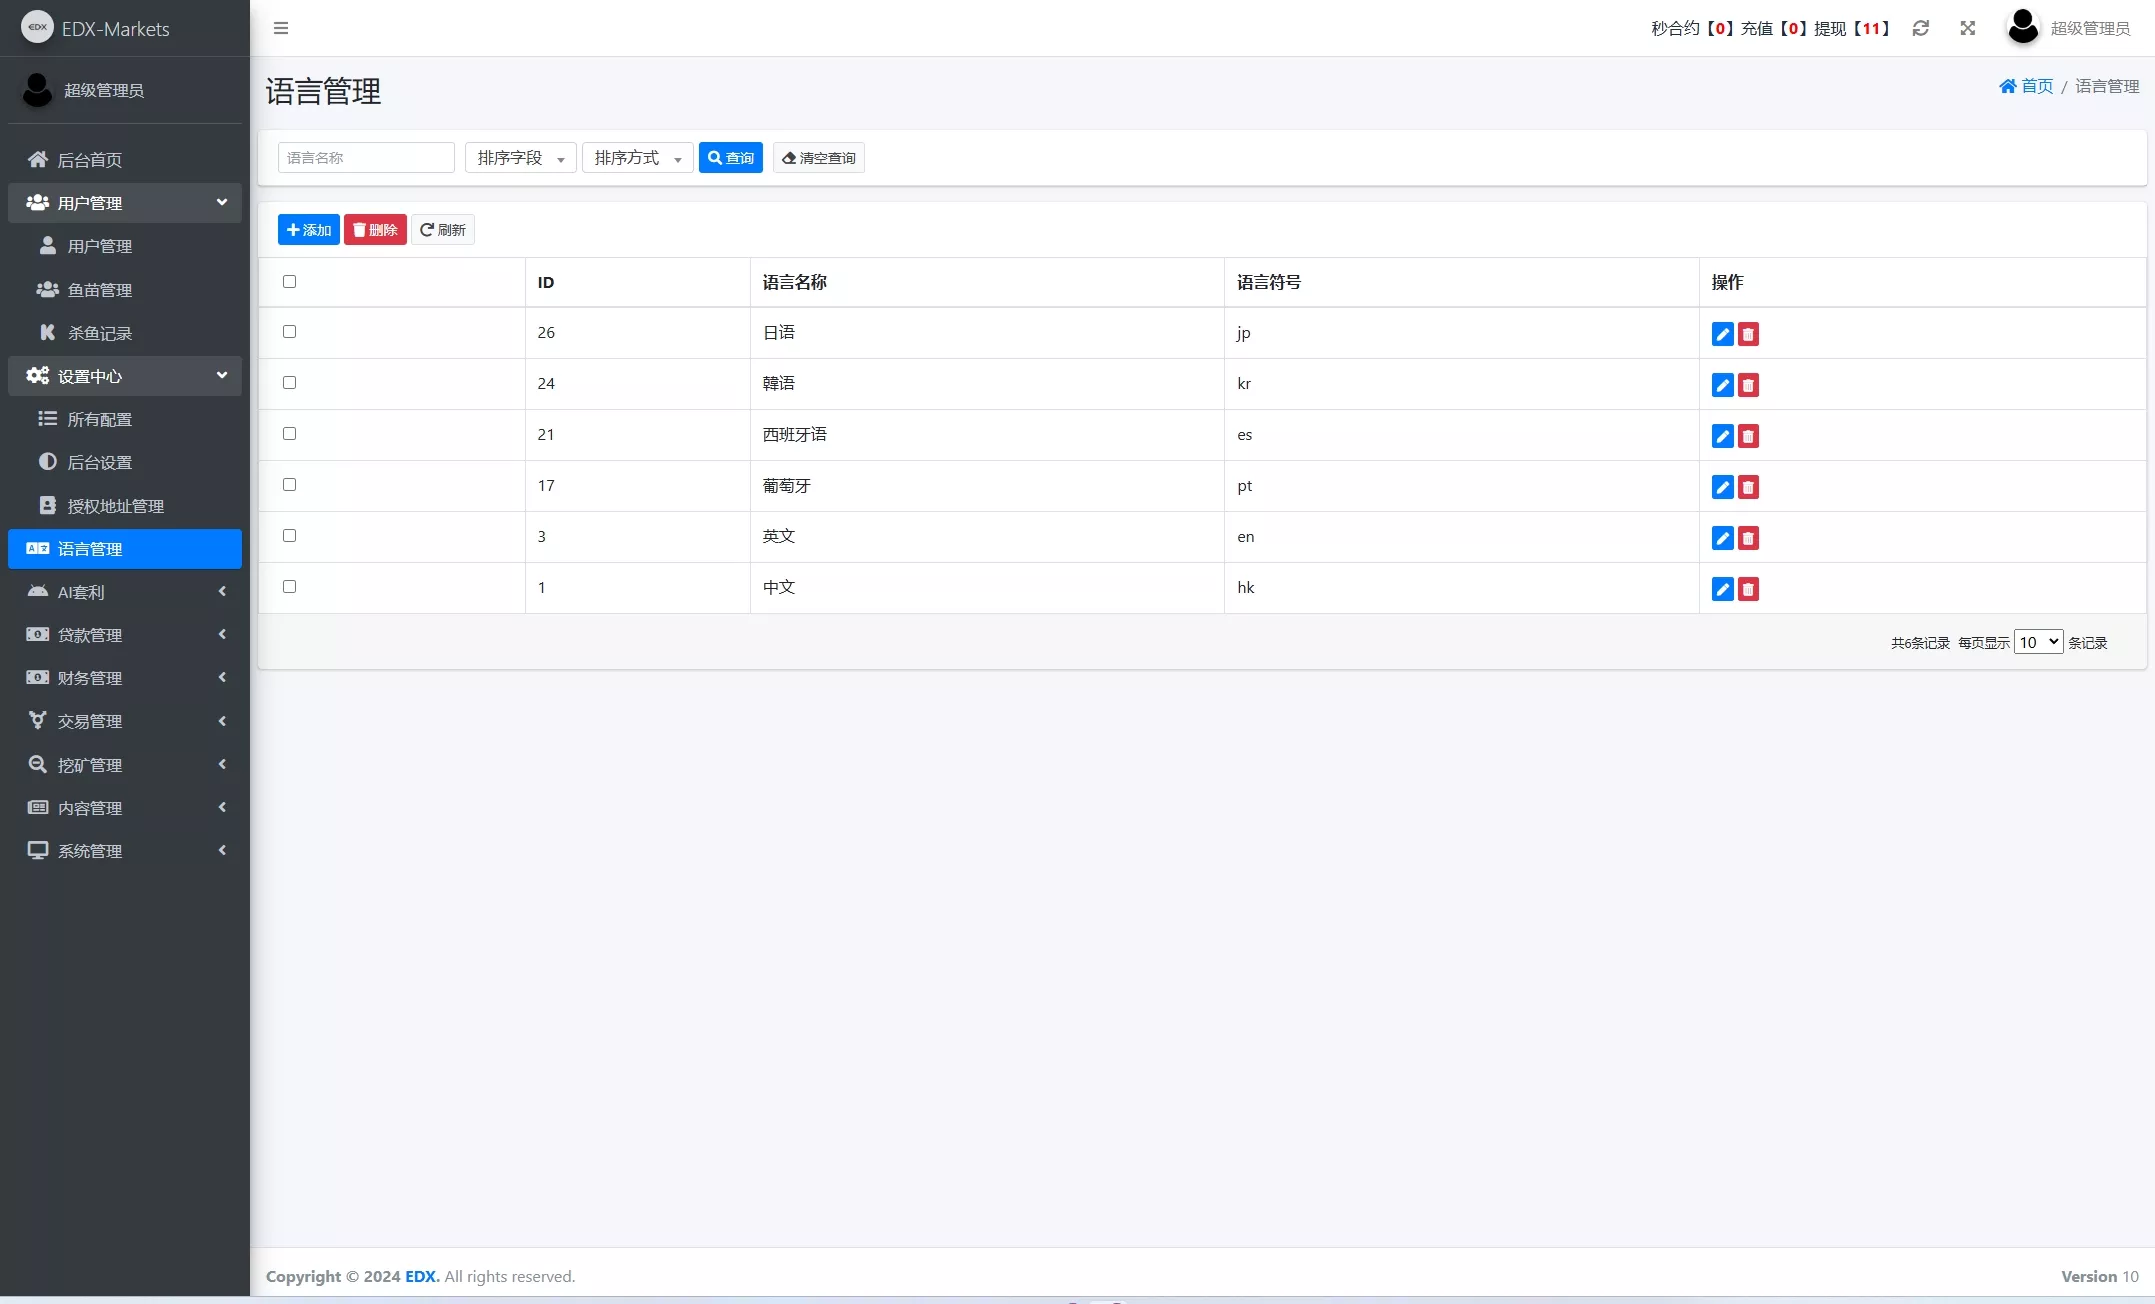The width and height of the screenshot is (2155, 1304).
Task: Click the 清空查询 button
Action: 818,158
